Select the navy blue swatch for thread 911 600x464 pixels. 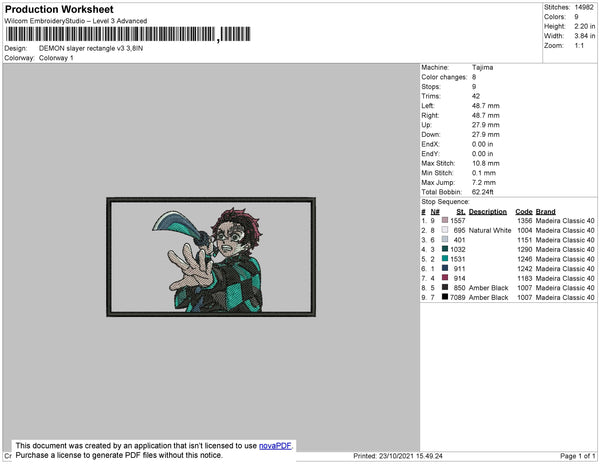coord(445,268)
